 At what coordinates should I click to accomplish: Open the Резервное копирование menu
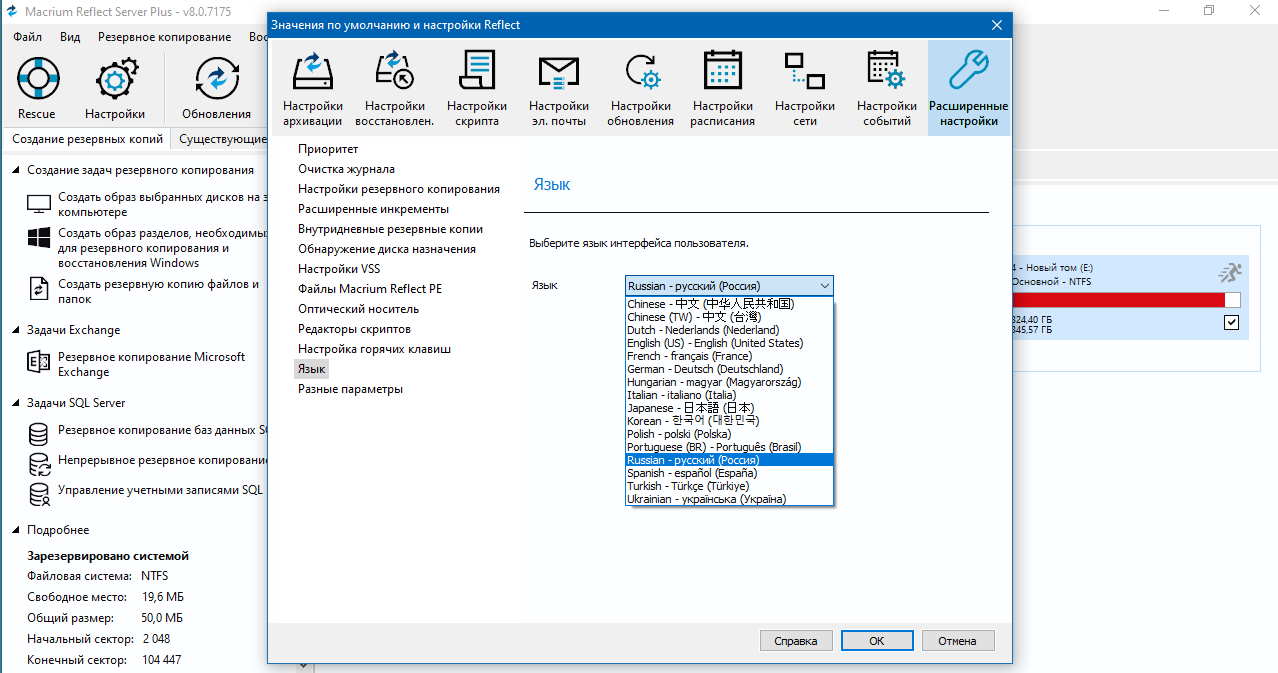pyautogui.click(x=164, y=37)
